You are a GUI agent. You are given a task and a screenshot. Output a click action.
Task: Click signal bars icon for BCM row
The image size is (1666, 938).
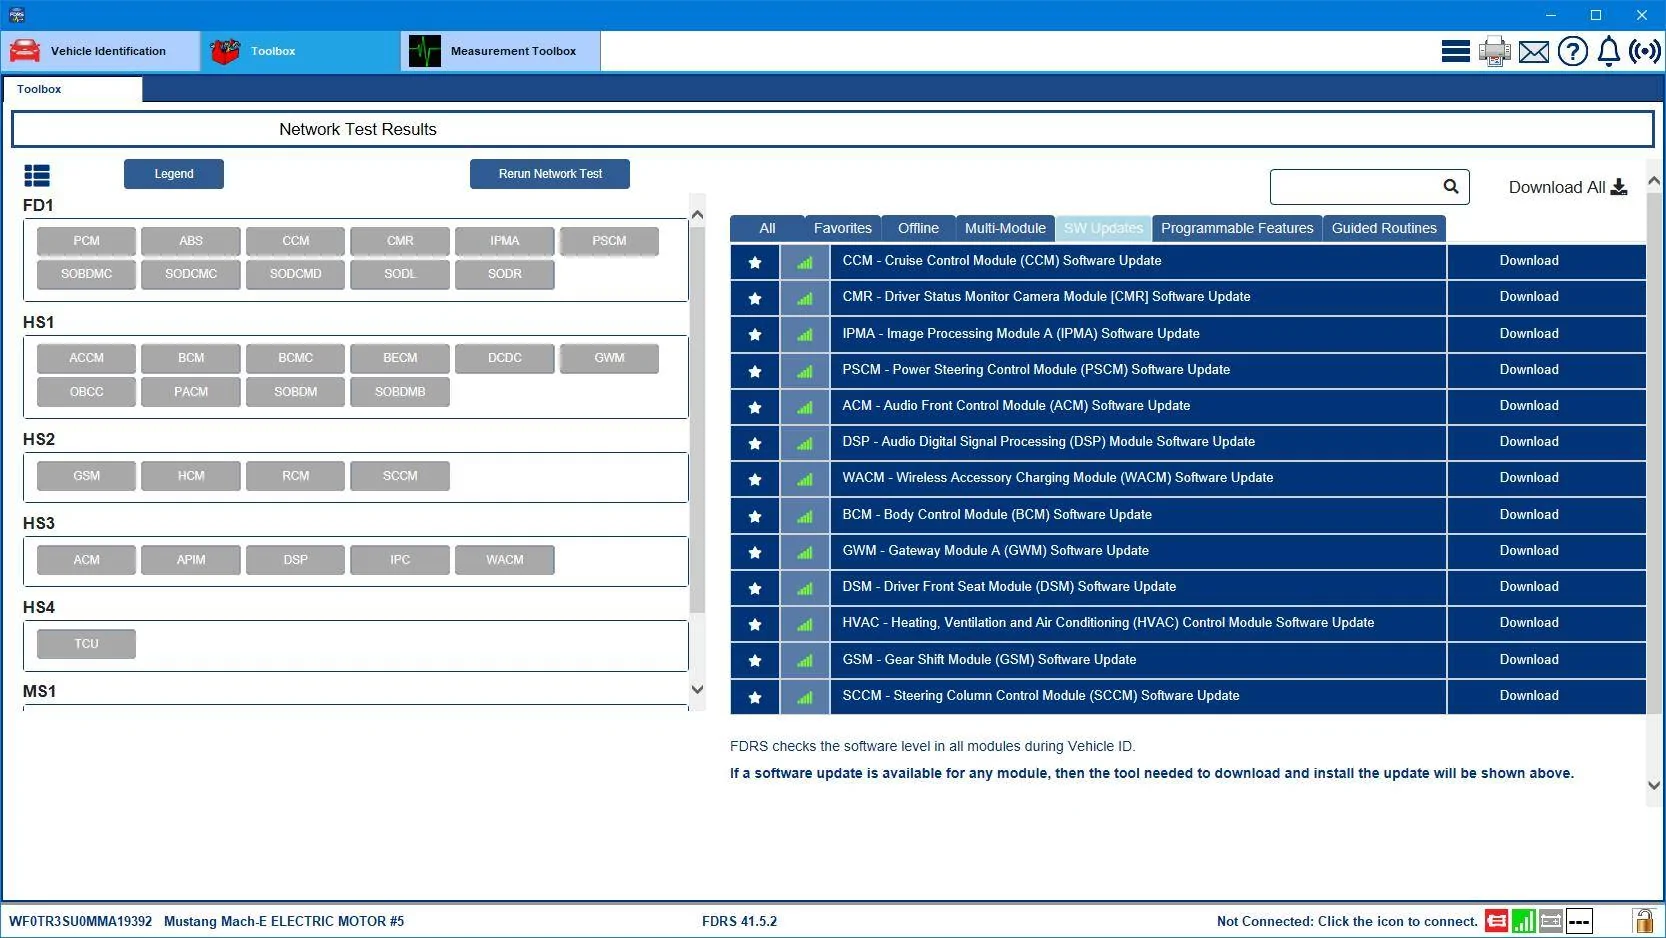click(x=805, y=516)
